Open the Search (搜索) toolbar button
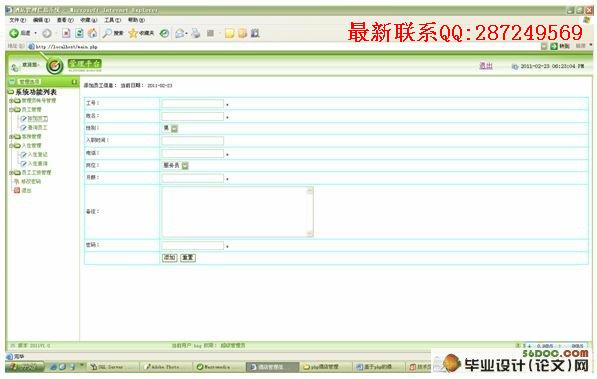The width and height of the screenshot is (597, 379). [113, 34]
